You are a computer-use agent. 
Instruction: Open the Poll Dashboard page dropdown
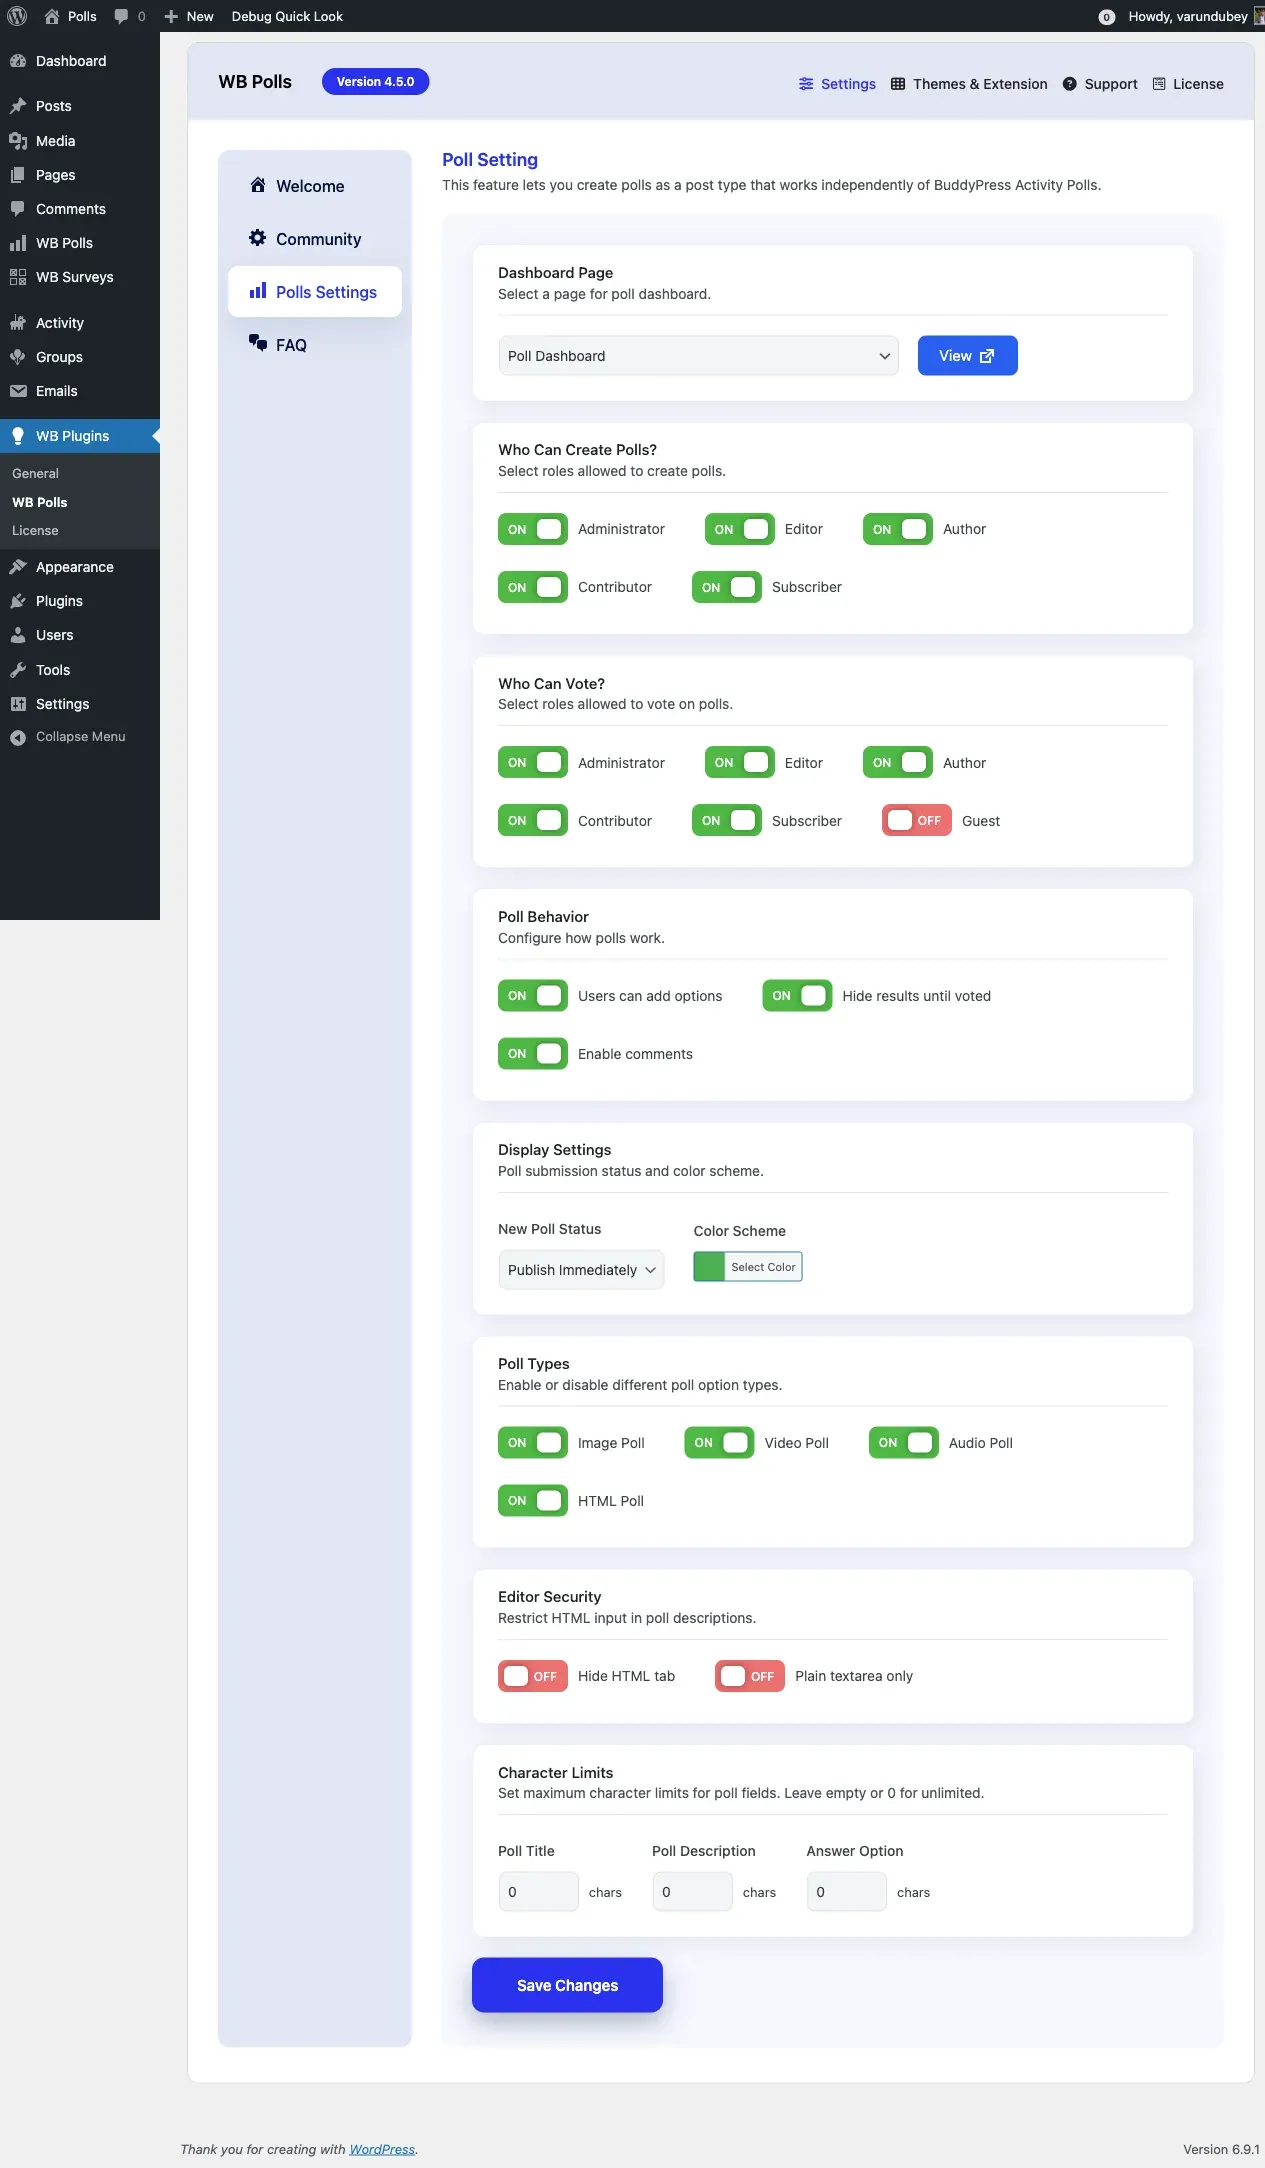click(x=699, y=356)
